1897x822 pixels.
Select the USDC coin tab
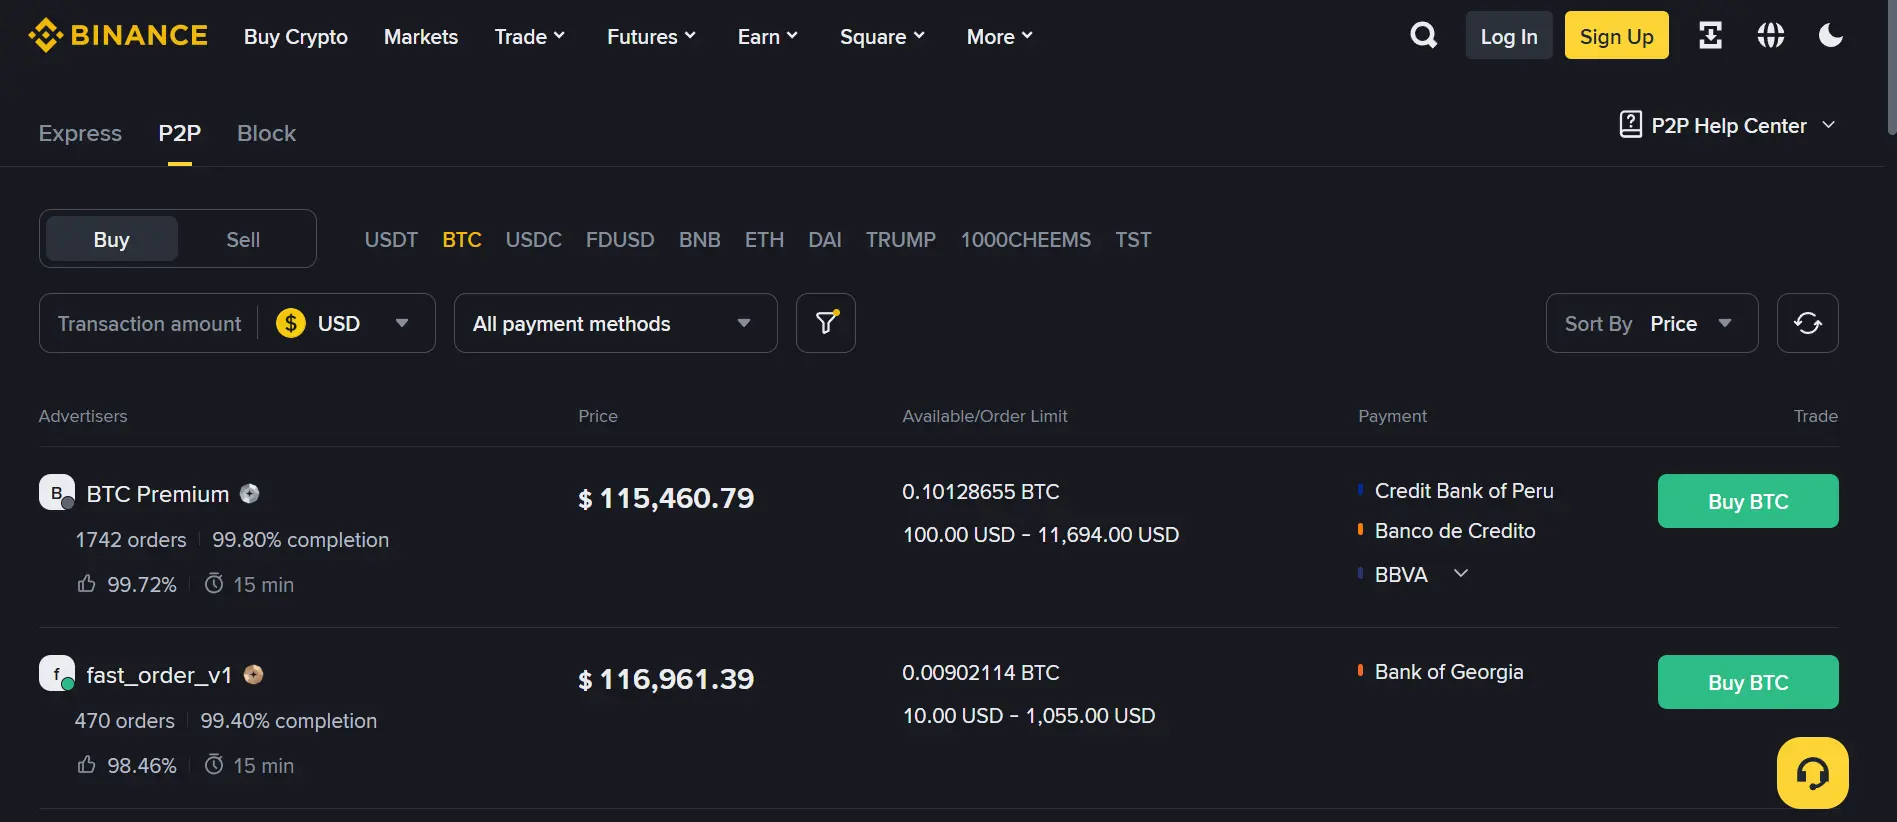(534, 240)
